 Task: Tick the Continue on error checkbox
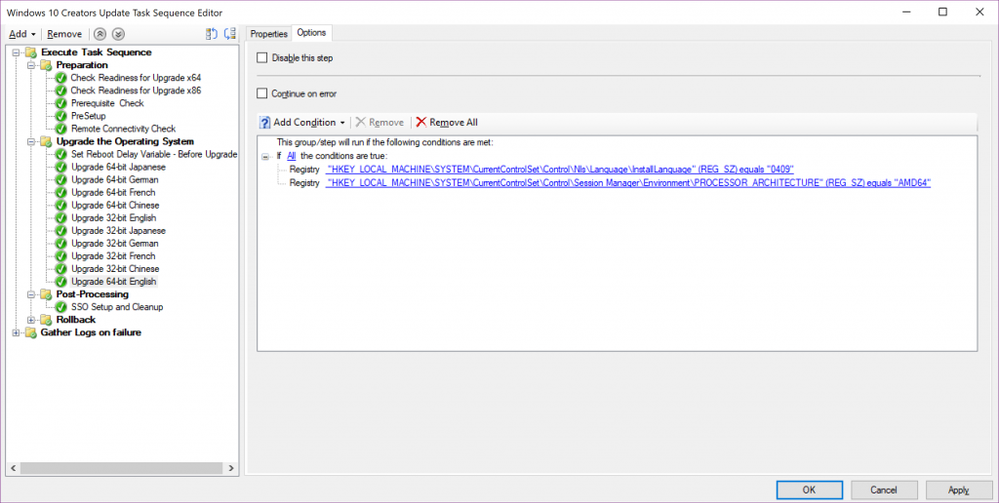click(x=262, y=94)
